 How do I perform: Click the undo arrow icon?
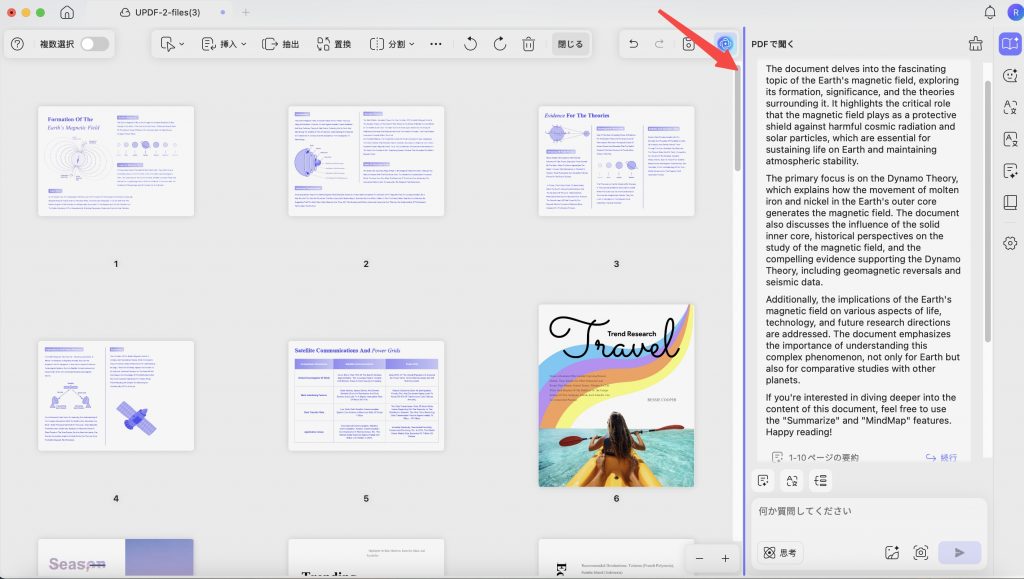(633, 44)
